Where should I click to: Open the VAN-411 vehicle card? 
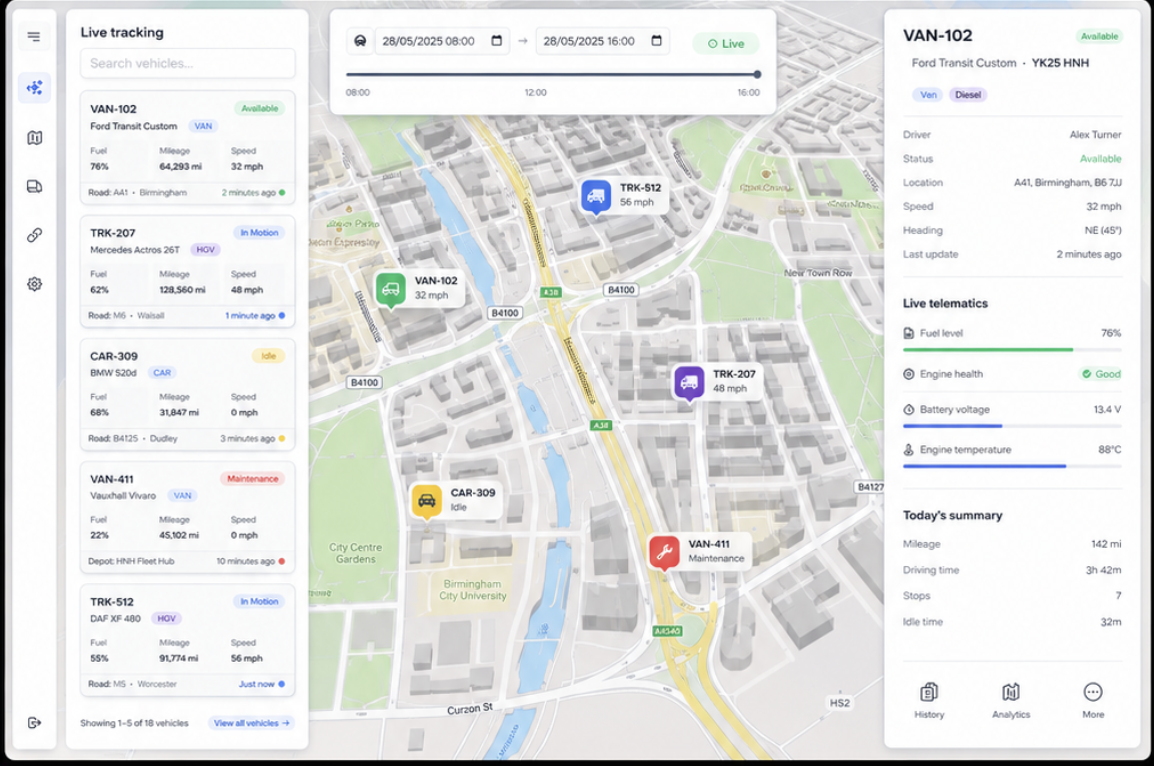(188, 517)
